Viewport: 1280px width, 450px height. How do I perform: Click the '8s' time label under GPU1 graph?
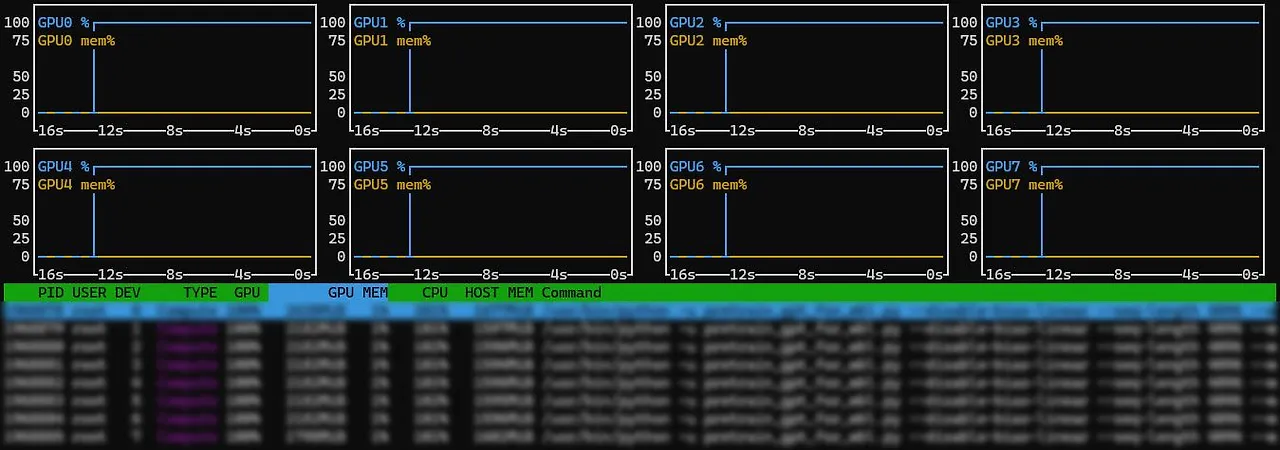pos(490,131)
